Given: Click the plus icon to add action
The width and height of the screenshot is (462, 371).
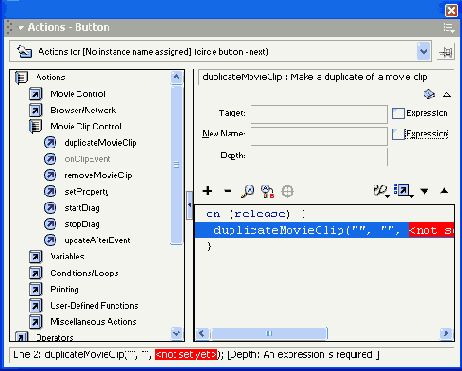Looking at the screenshot, I should [207, 191].
